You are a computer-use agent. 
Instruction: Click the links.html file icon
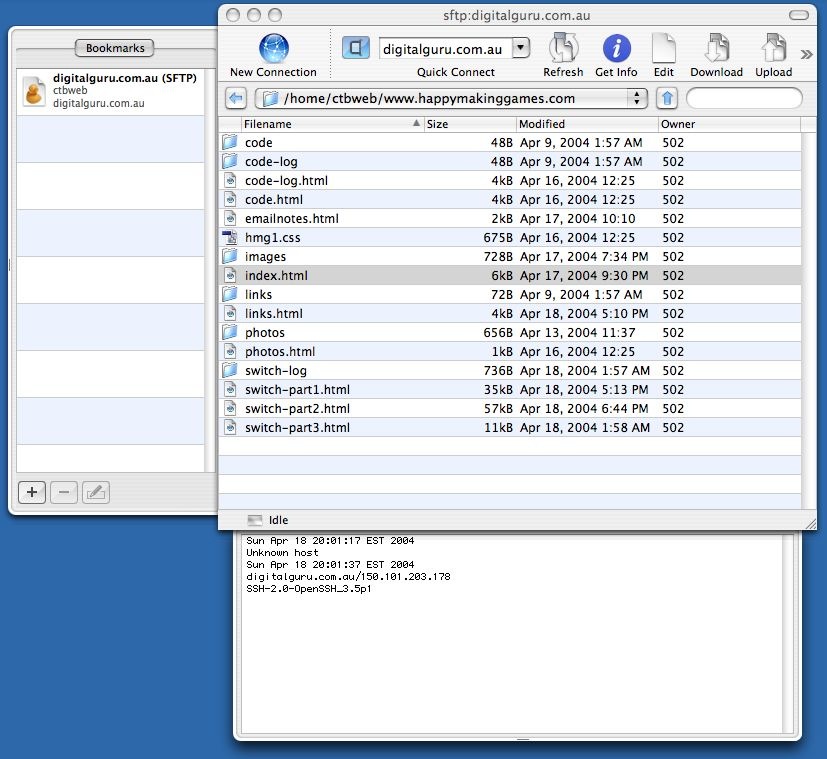(x=230, y=313)
